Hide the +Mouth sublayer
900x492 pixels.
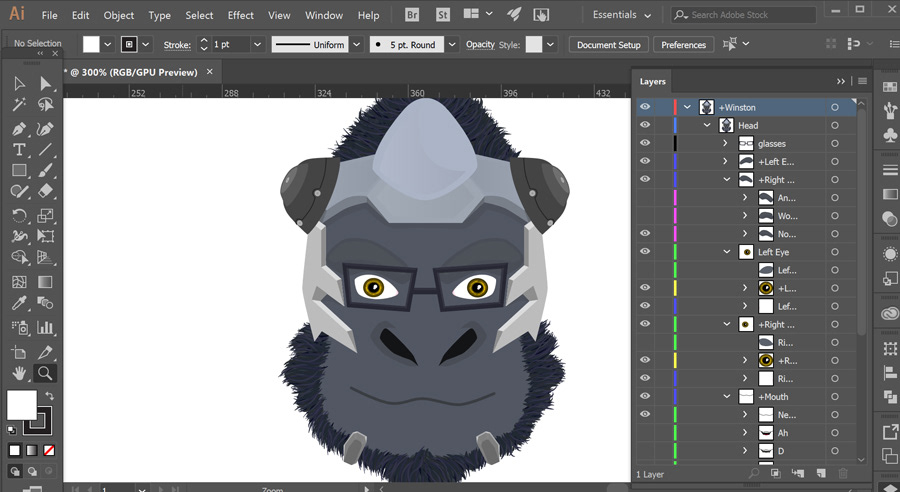(645, 396)
